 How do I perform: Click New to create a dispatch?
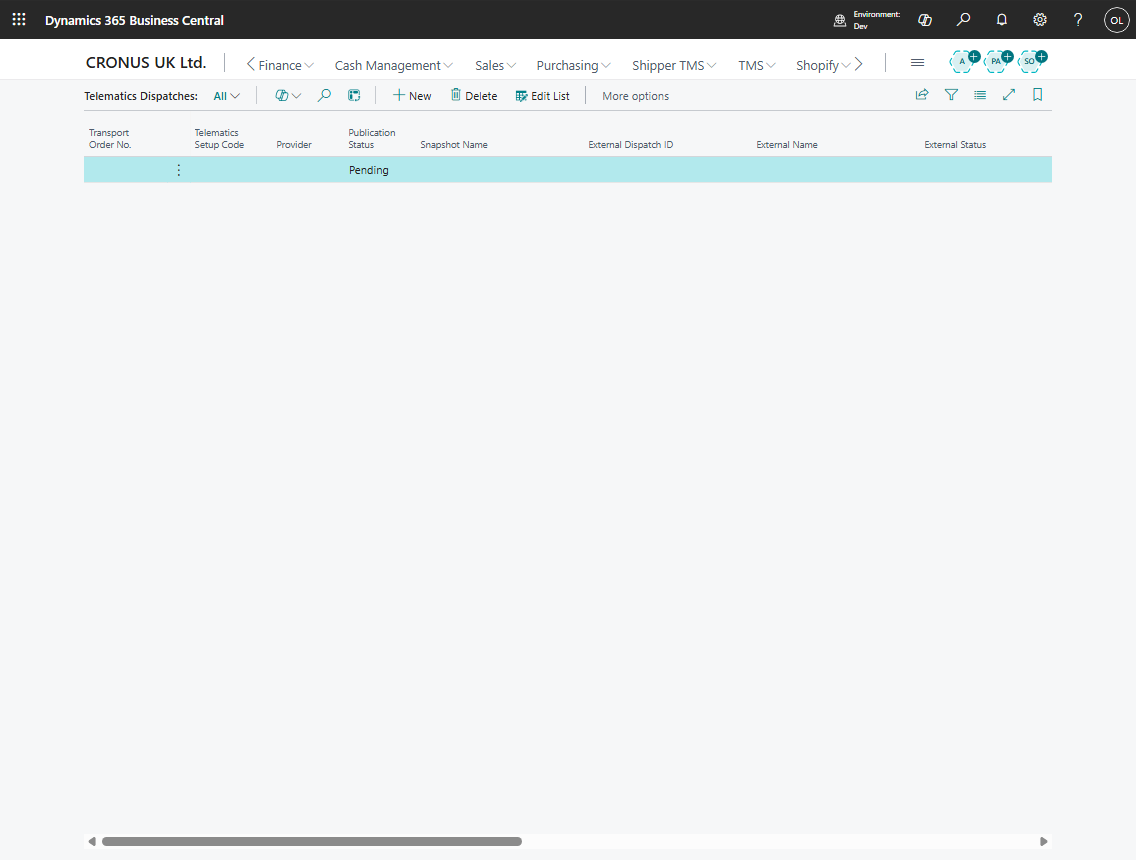[x=412, y=96]
